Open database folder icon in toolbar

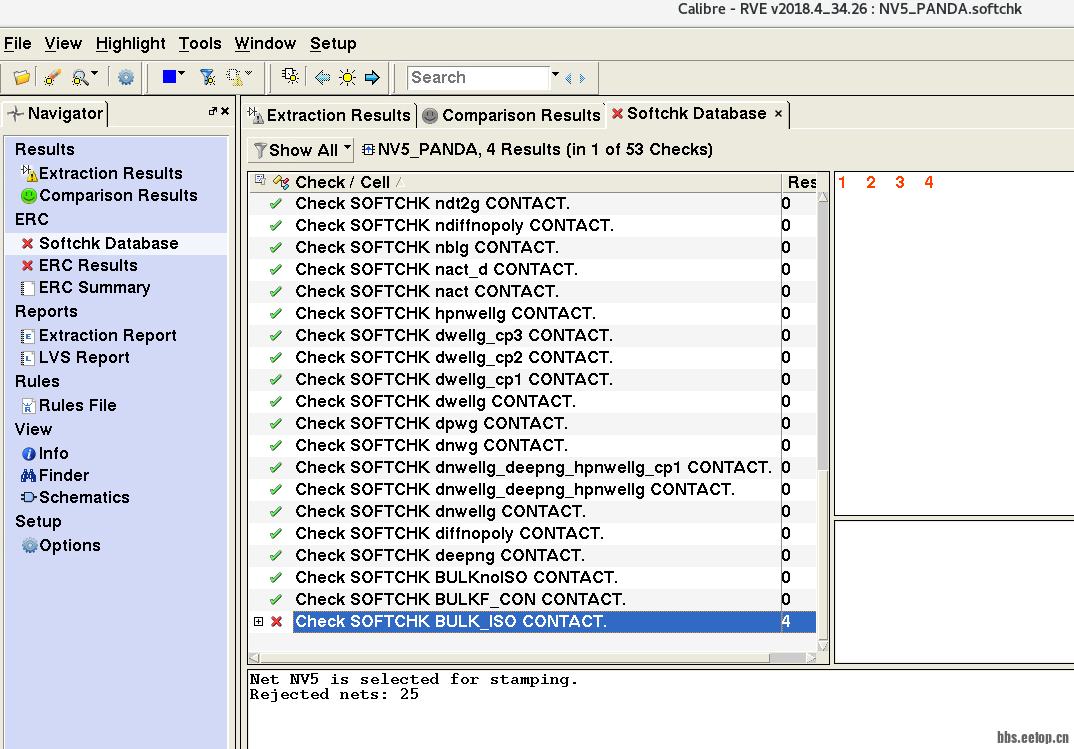click(x=21, y=77)
